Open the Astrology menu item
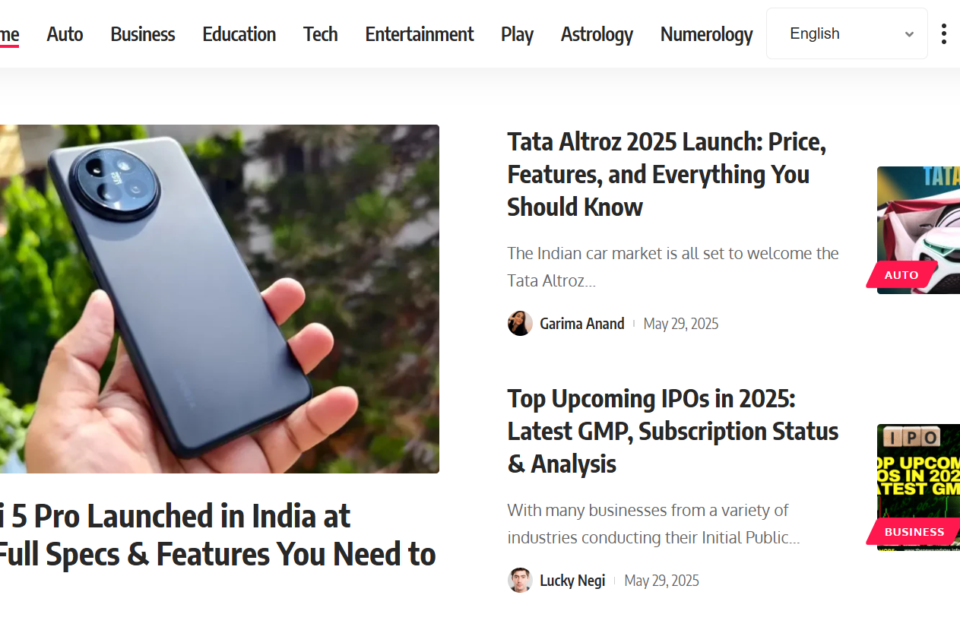This screenshot has height=630, width=960. pyautogui.click(x=597, y=34)
